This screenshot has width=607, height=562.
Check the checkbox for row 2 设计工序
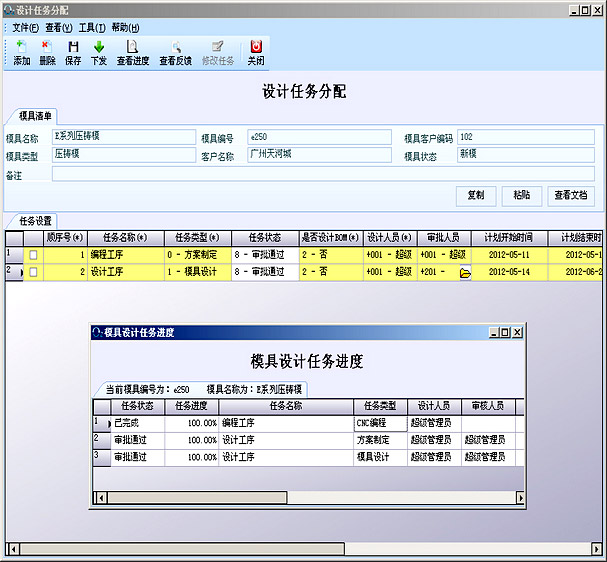pos(33,272)
